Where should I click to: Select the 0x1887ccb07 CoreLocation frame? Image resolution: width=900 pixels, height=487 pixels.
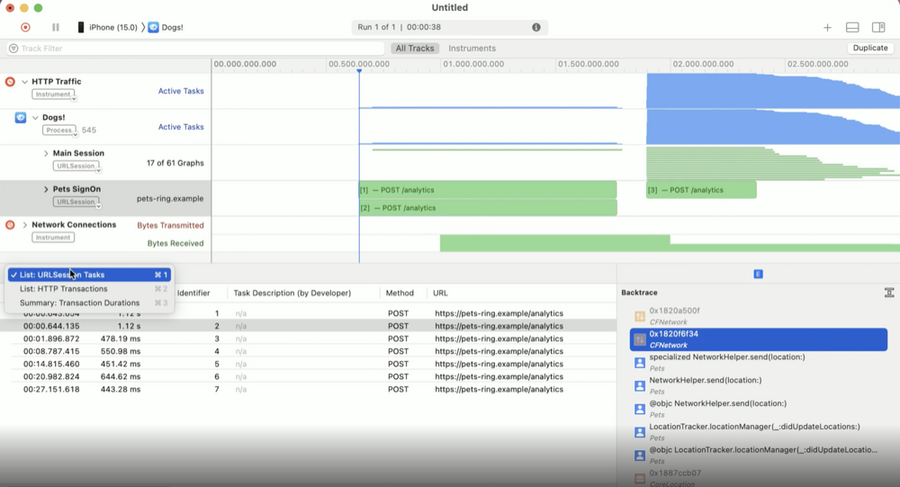(758, 478)
